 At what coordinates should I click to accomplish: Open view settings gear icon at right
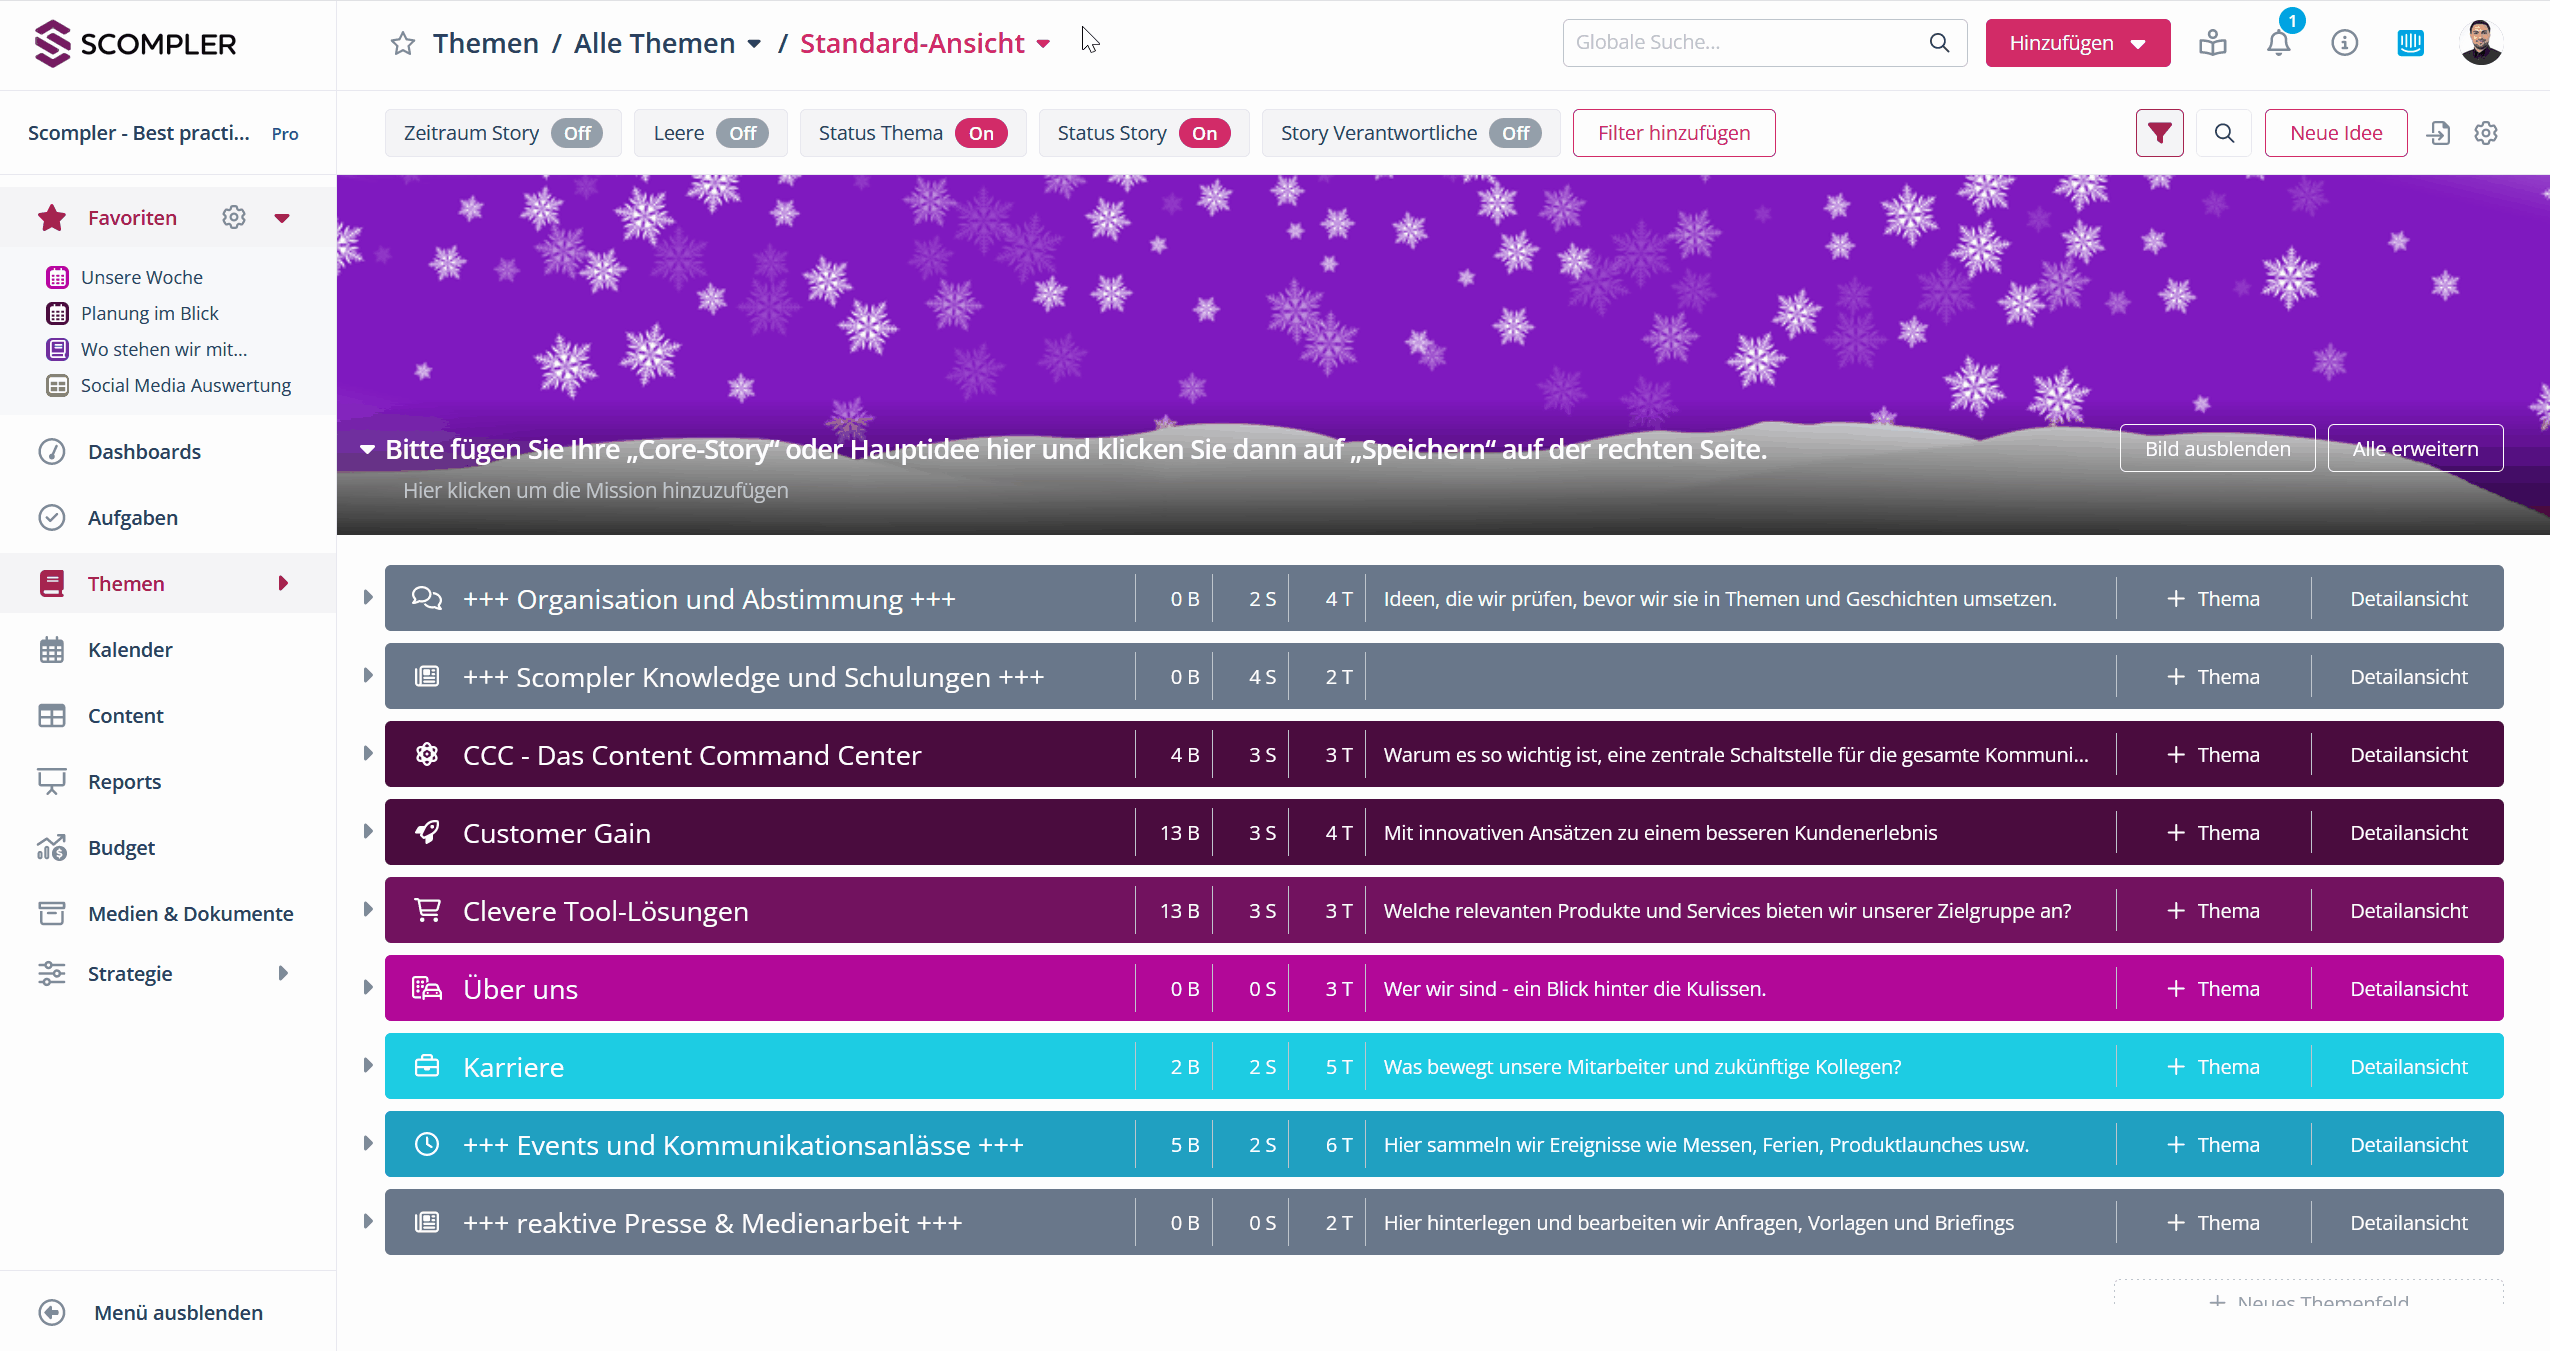click(x=2486, y=133)
